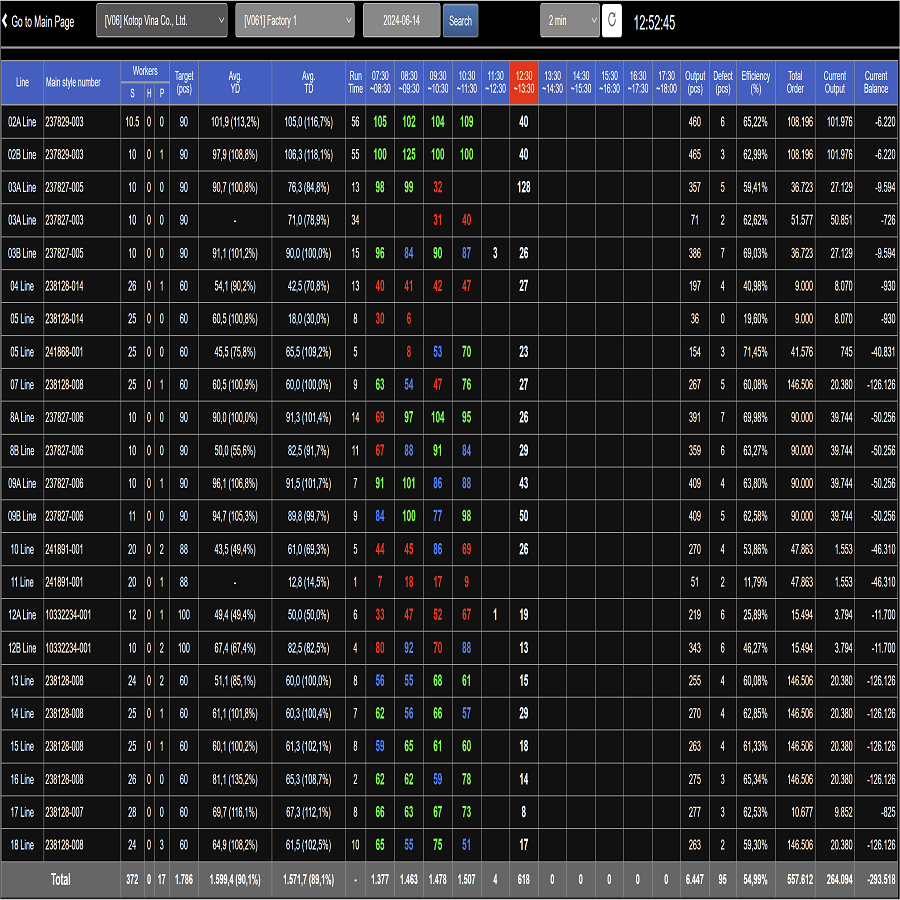Image resolution: width=900 pixels, height=900 pixels.
Task: Click the Avg. YD column header
Action: click(x=235, y=82)
